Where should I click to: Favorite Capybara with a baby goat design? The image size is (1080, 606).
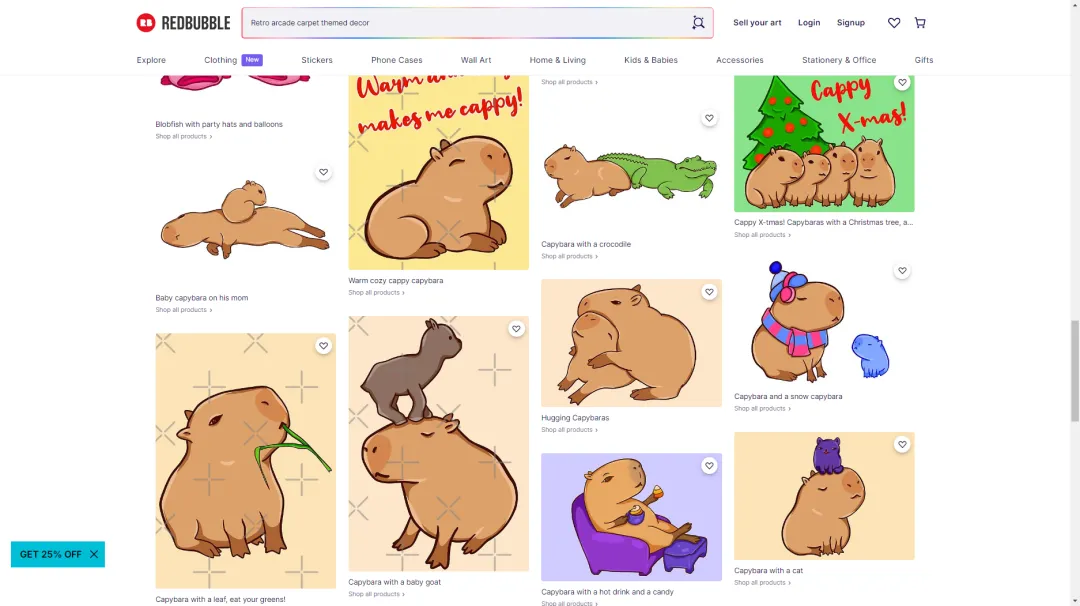pyautogui.click(x=516, y=328)
